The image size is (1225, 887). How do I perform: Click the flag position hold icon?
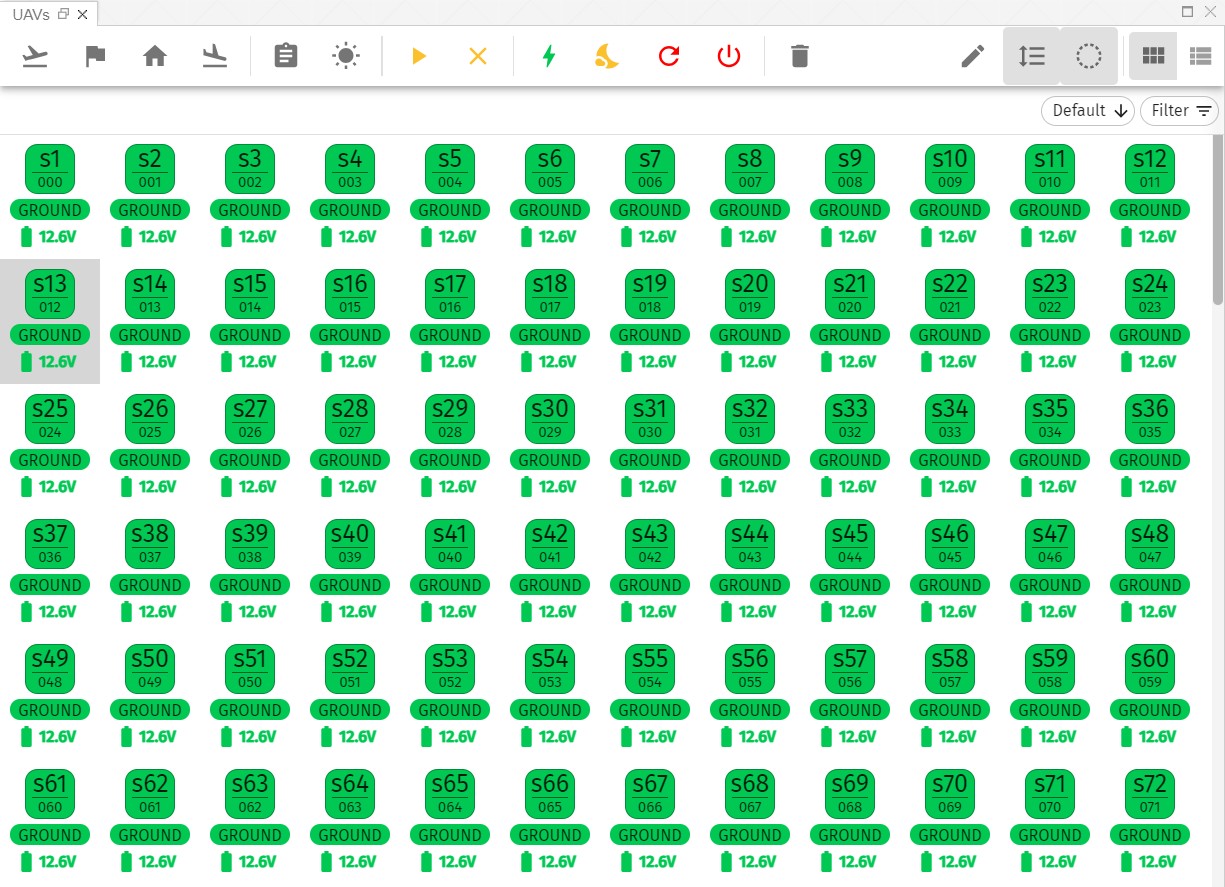point(95,56)
